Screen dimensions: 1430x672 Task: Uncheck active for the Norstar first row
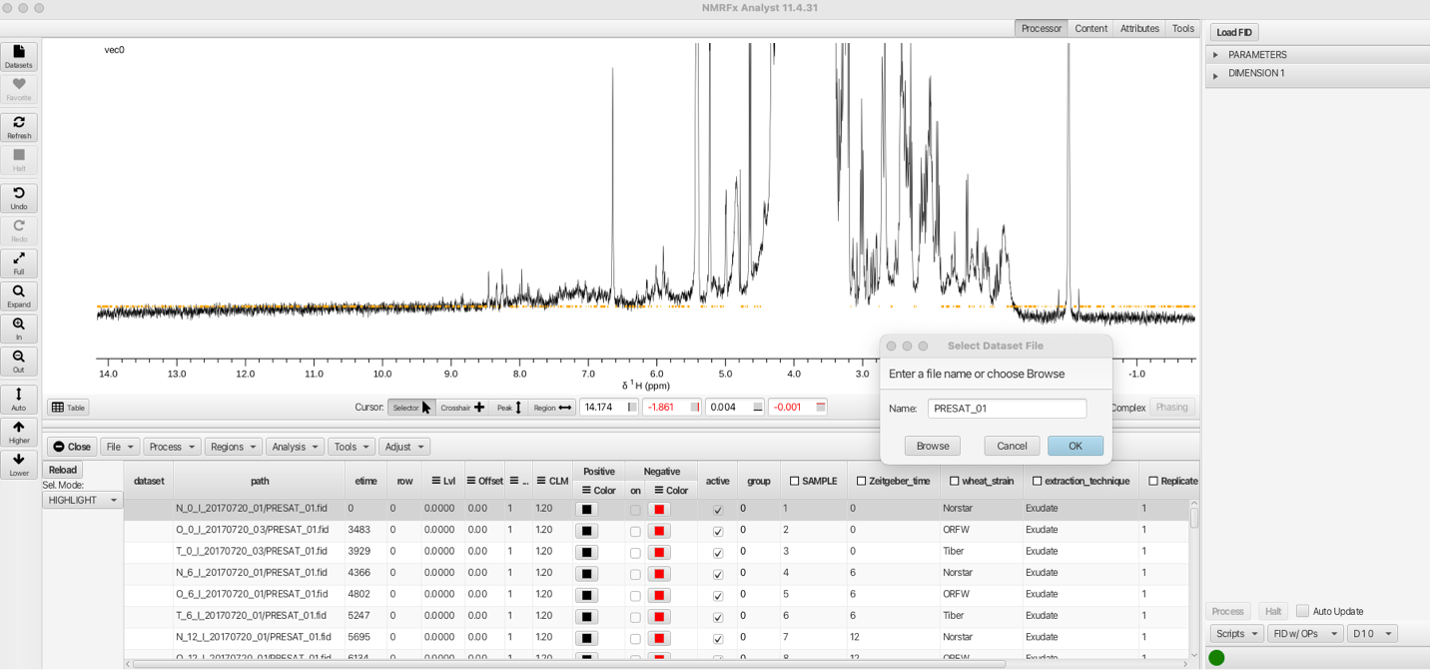(x=717, y=509)
